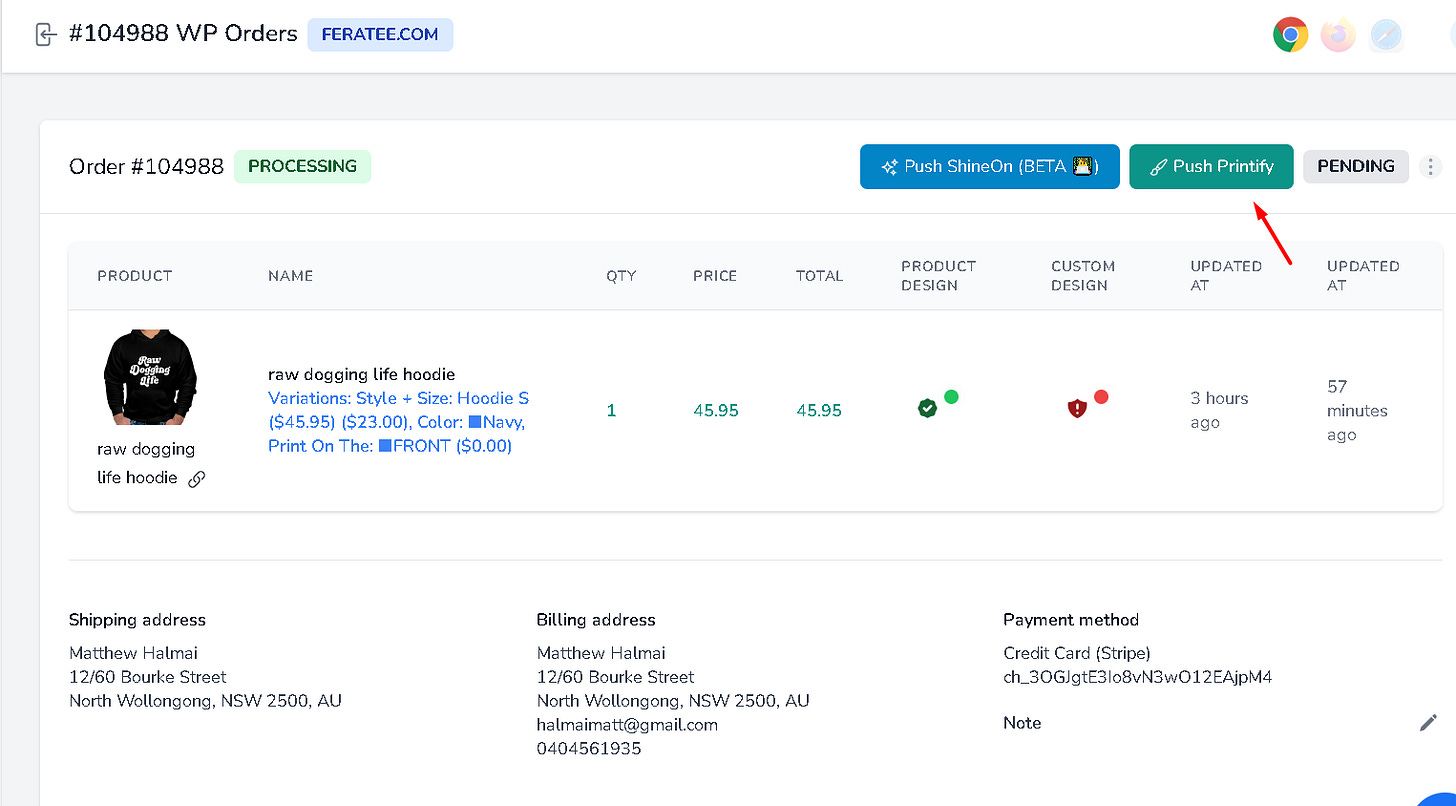Click the halmaimatt@gmail.com billing email

tap(627, 725)
